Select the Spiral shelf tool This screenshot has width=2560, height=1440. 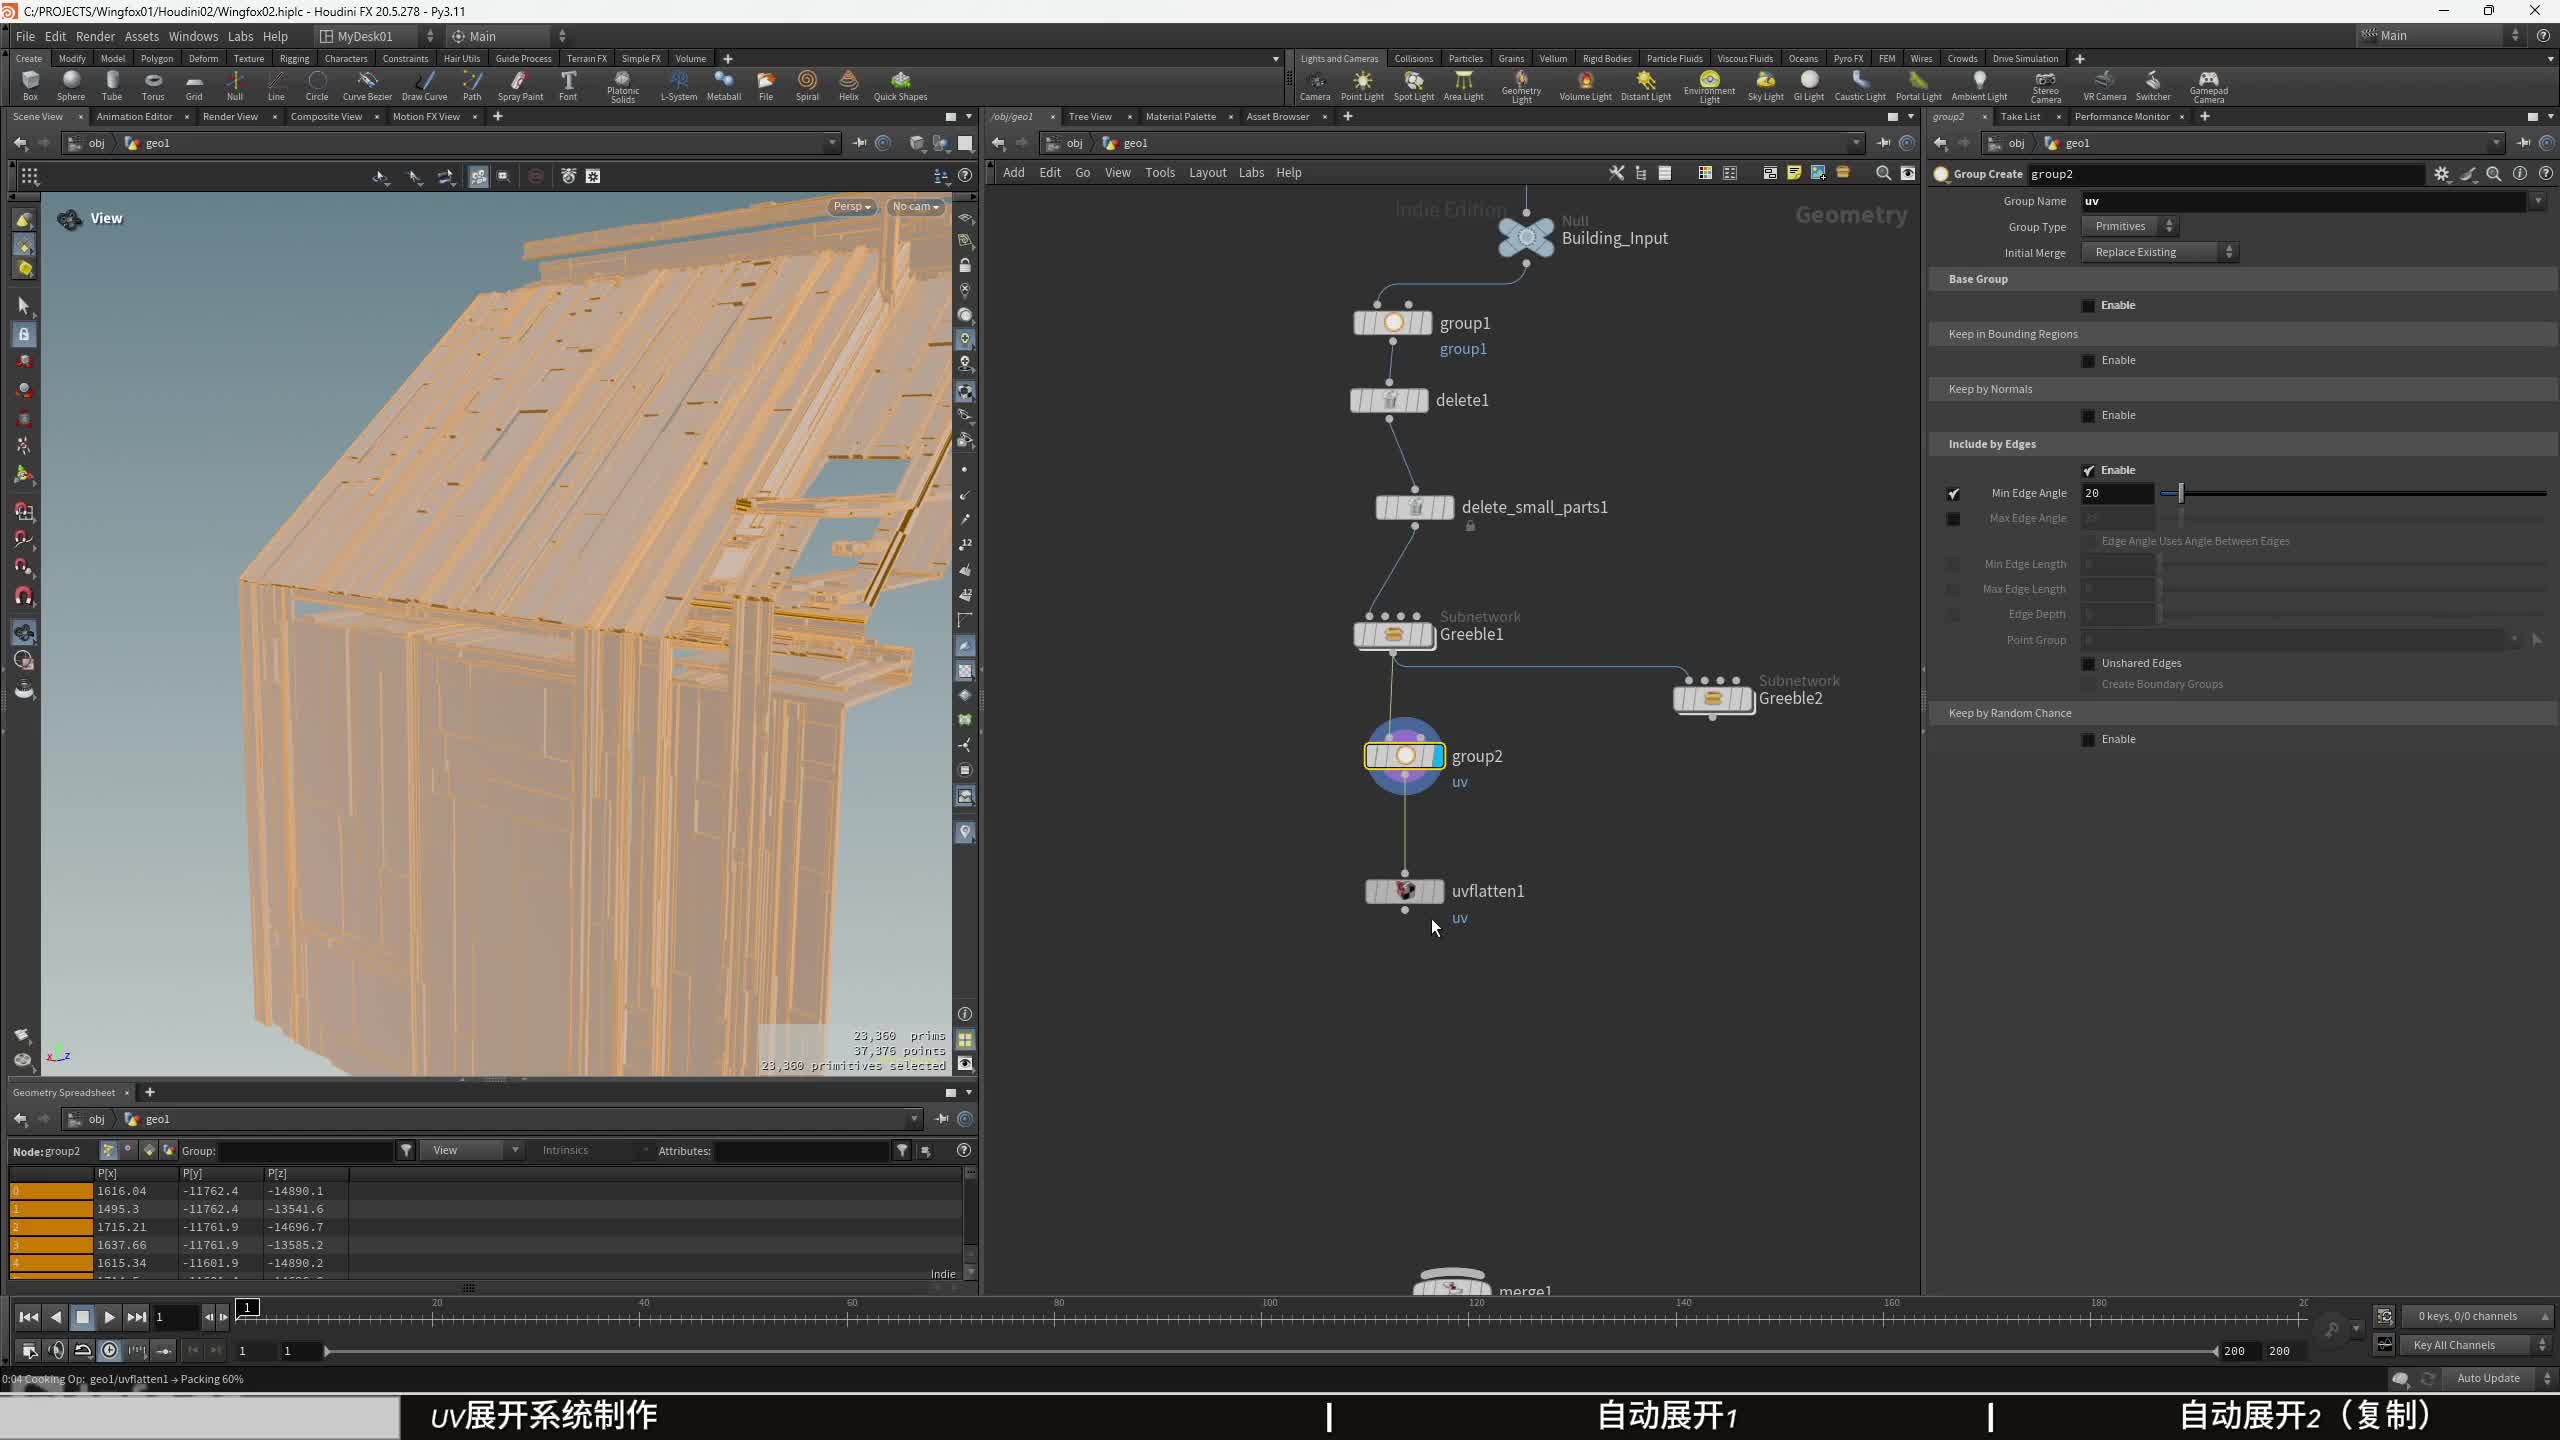(807, 84)
